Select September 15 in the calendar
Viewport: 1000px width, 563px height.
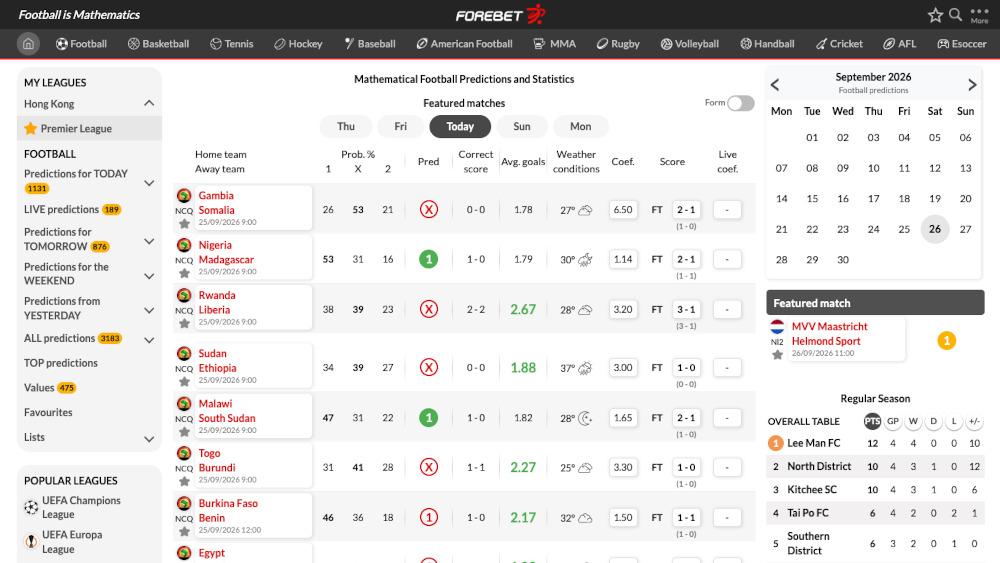pyautogui.click(x=812, y=198)
